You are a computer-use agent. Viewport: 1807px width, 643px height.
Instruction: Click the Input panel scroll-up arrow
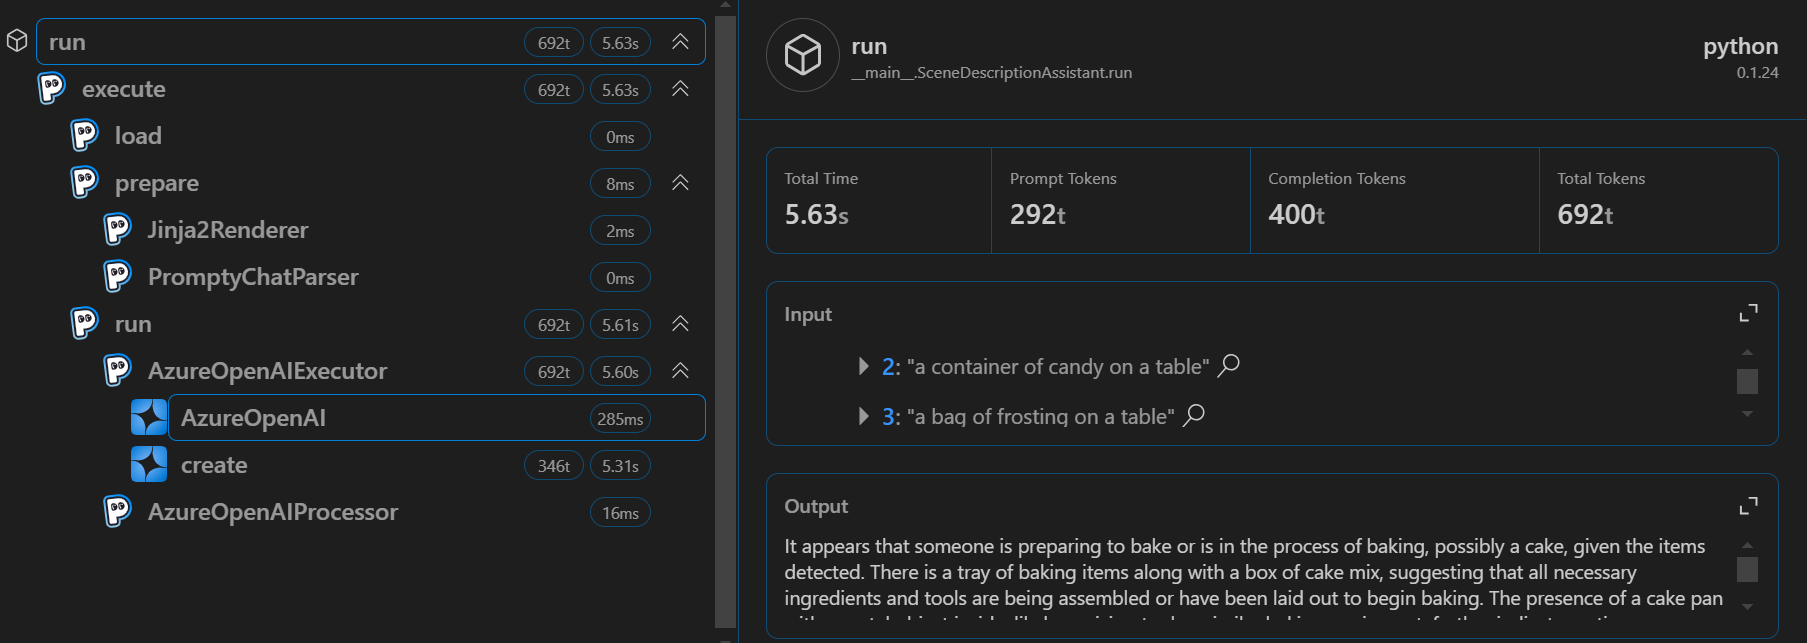click(1747, 352)
